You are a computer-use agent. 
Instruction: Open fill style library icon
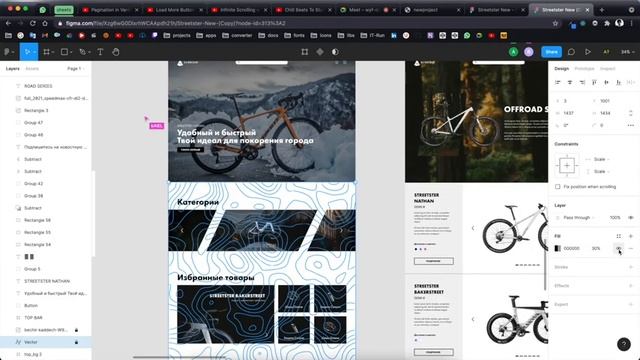[x=618, y=236]
